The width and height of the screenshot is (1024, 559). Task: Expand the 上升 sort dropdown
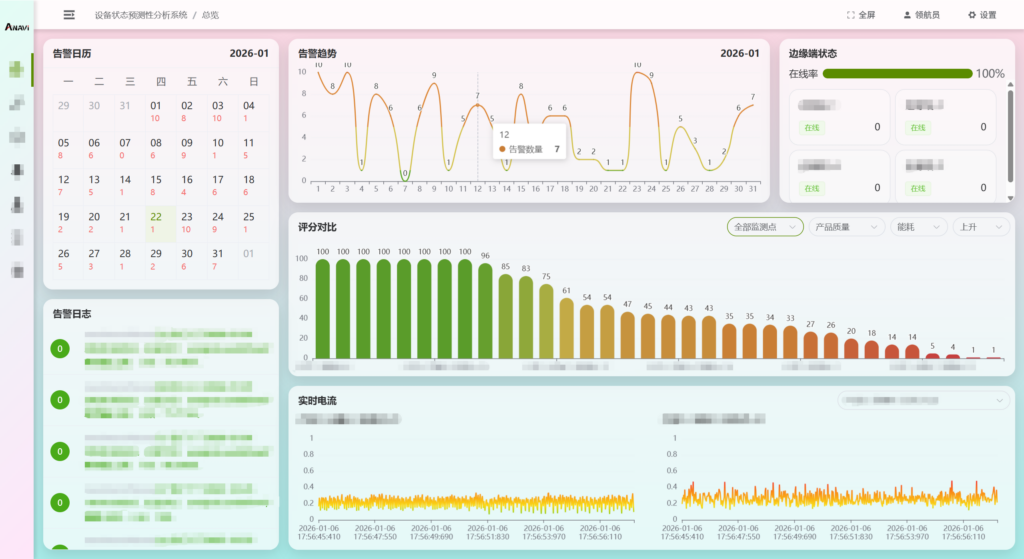[x=981, y=227]
